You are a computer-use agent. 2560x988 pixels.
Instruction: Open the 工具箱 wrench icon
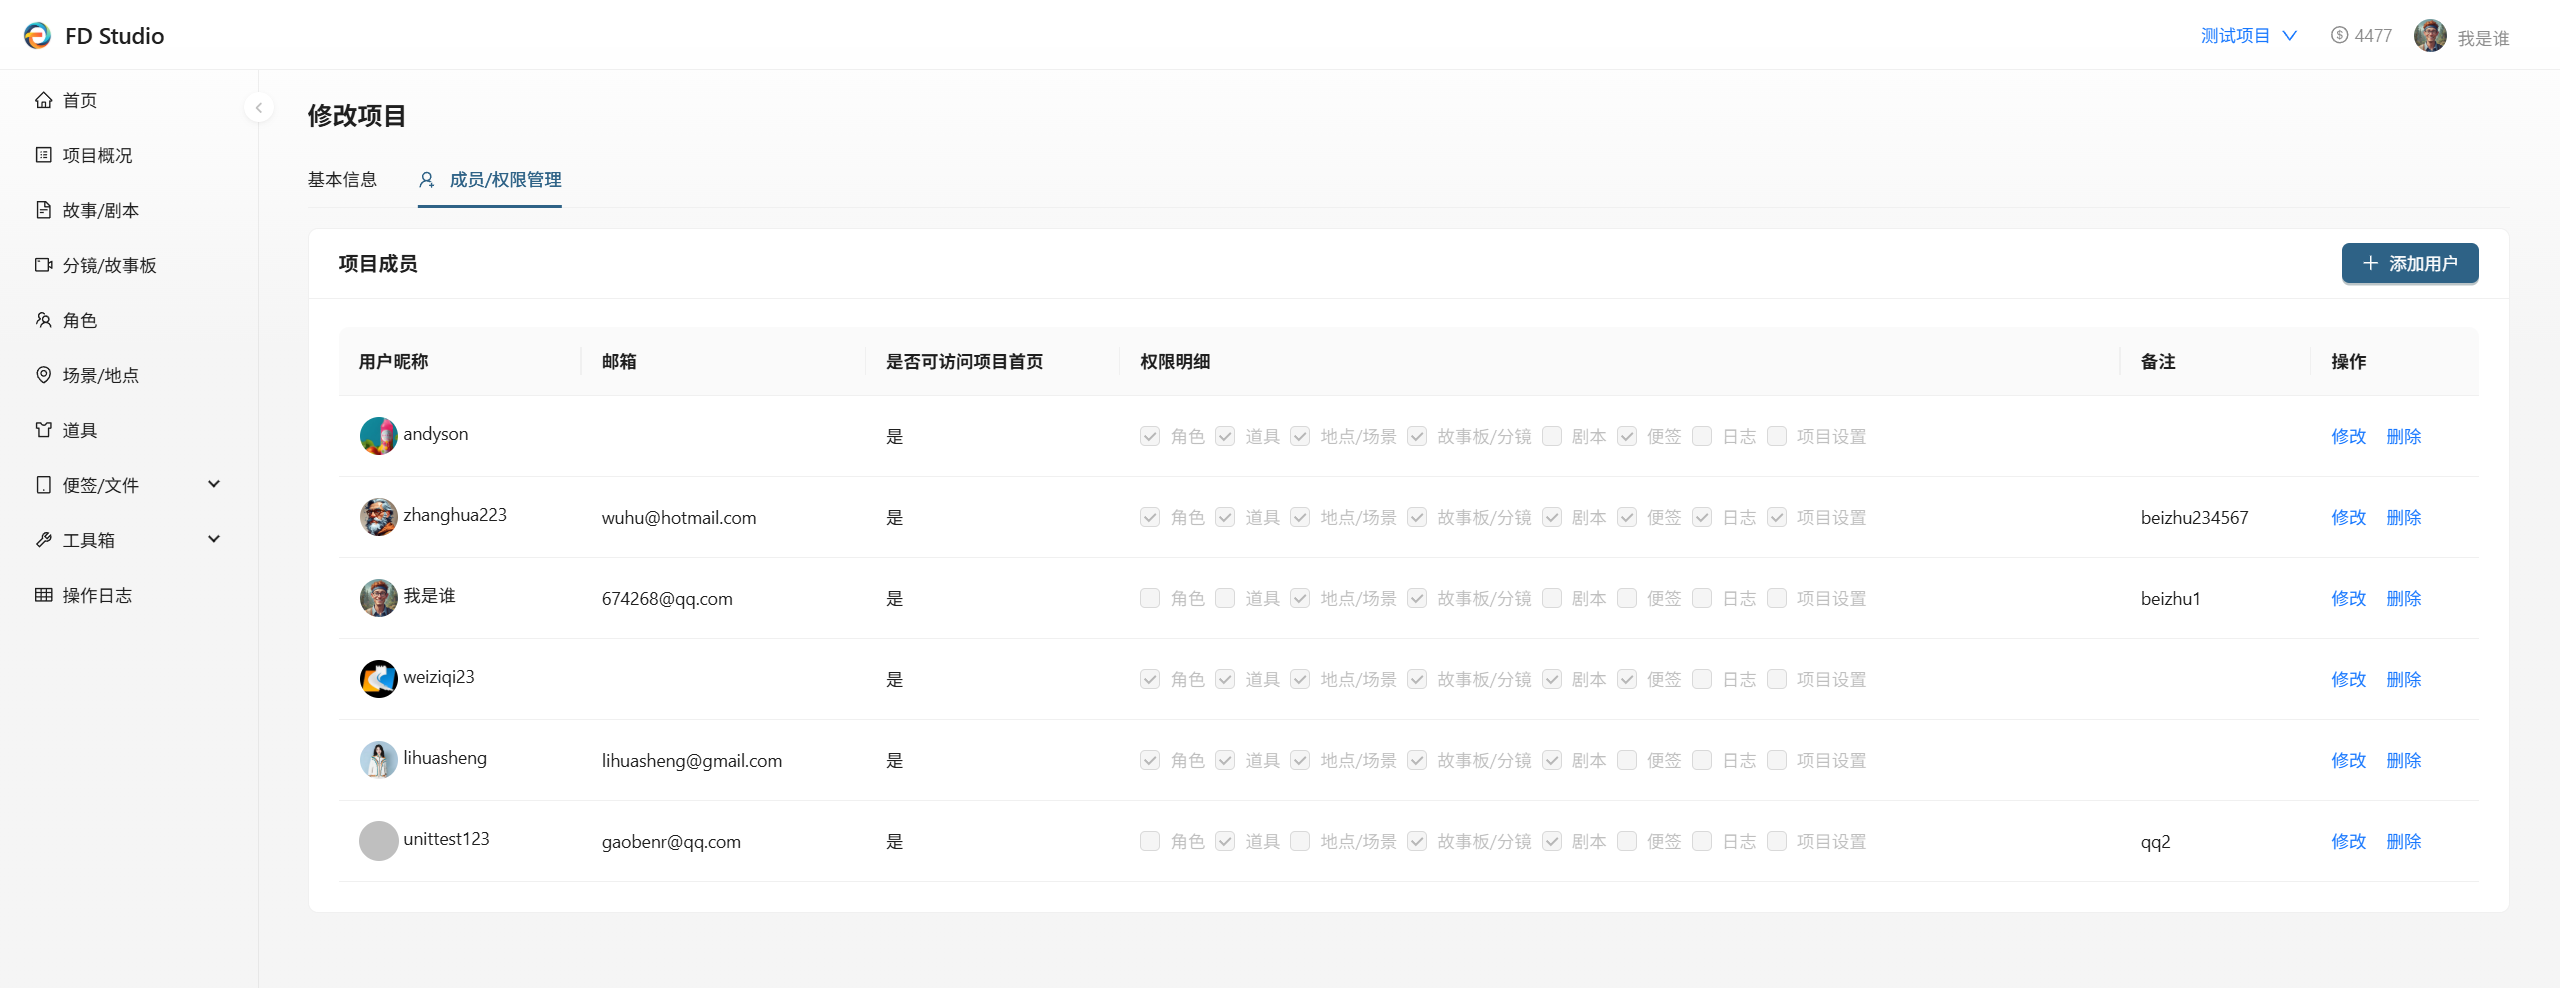[43, 540]
